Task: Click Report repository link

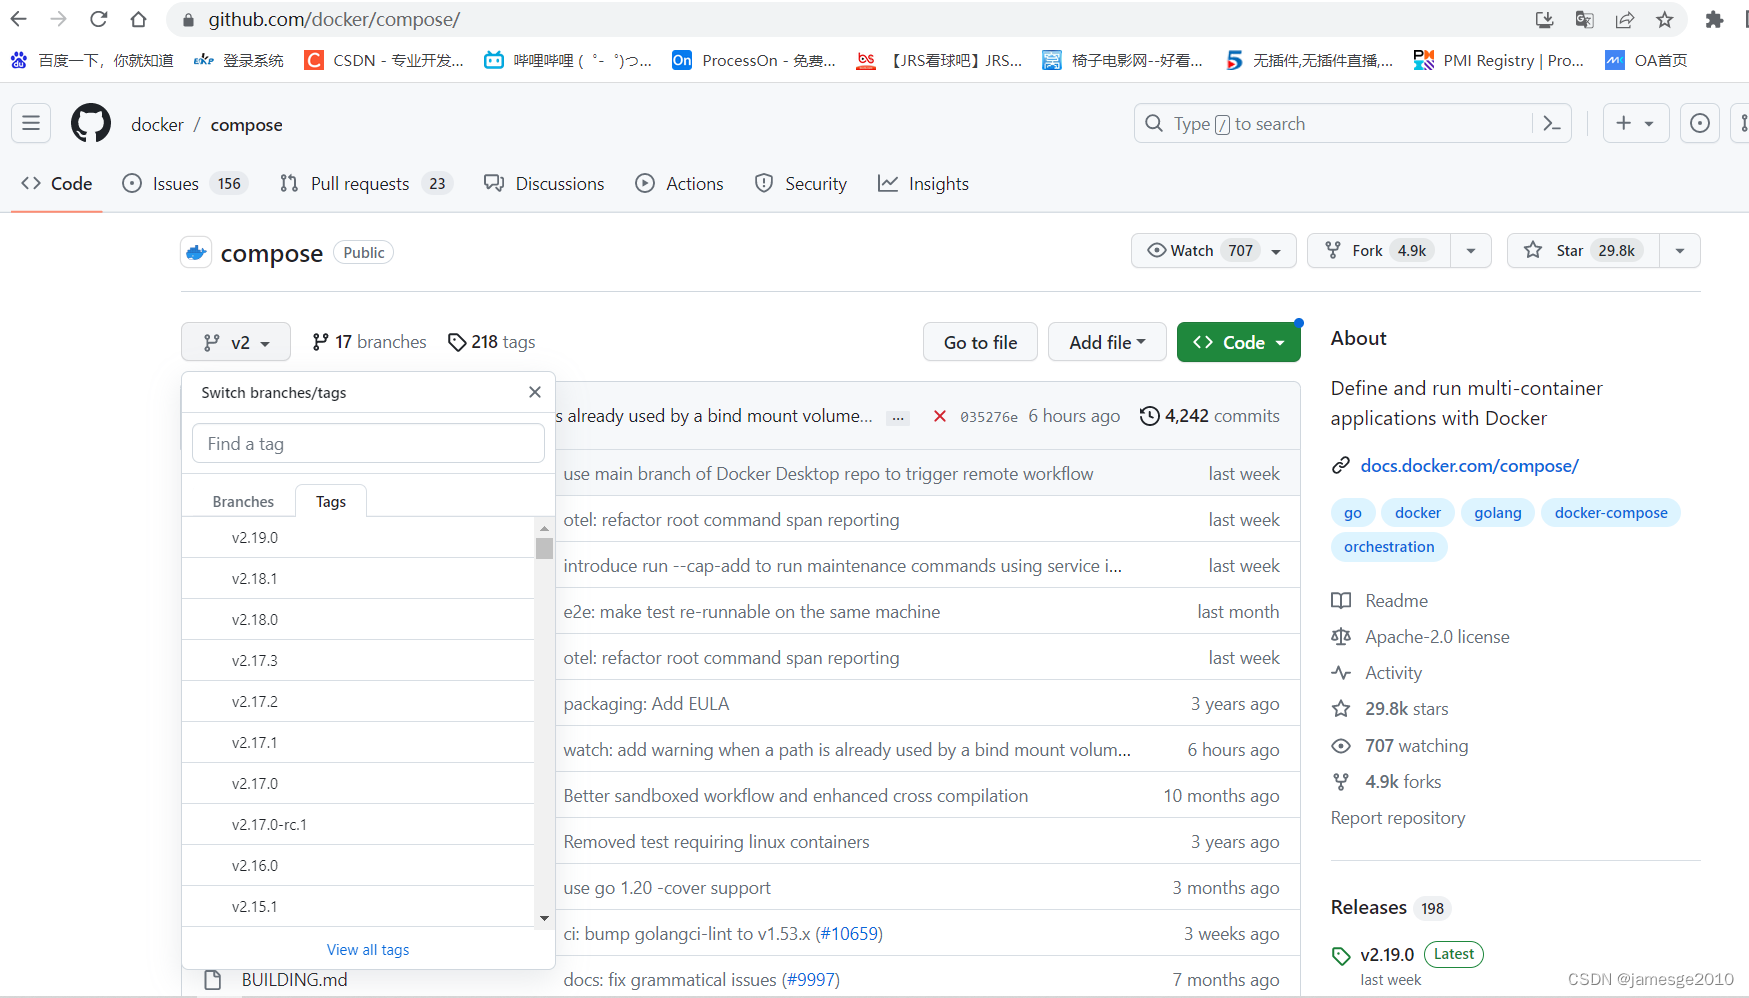Action: point(1397,817)
